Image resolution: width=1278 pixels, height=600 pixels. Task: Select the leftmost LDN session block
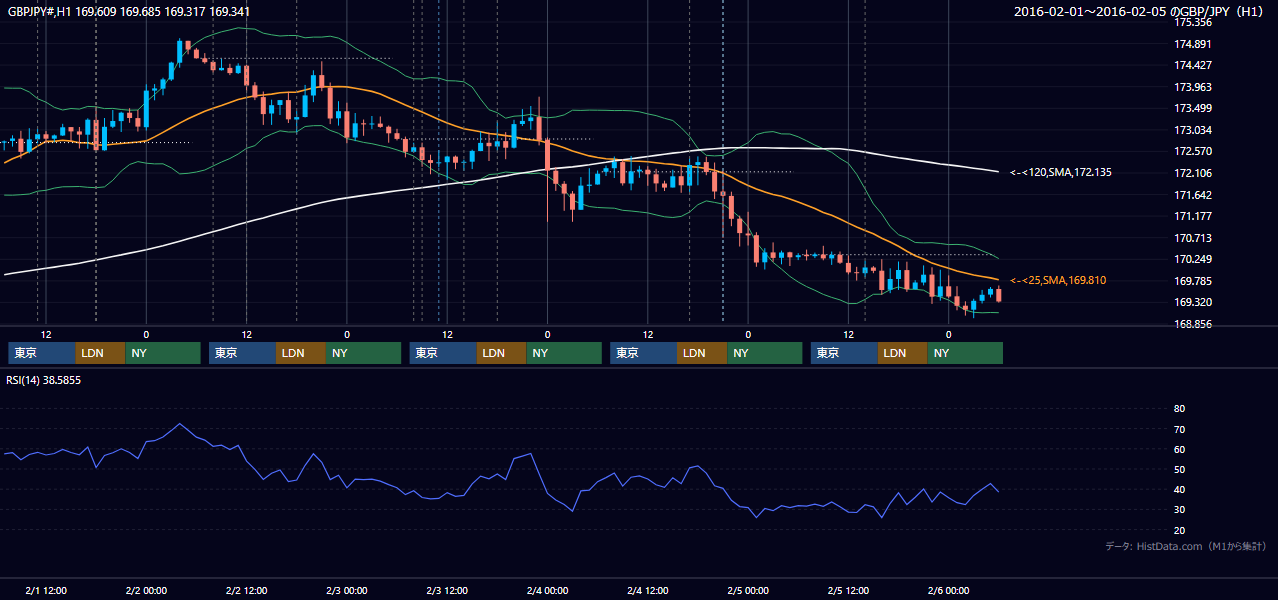pos(100,353)
